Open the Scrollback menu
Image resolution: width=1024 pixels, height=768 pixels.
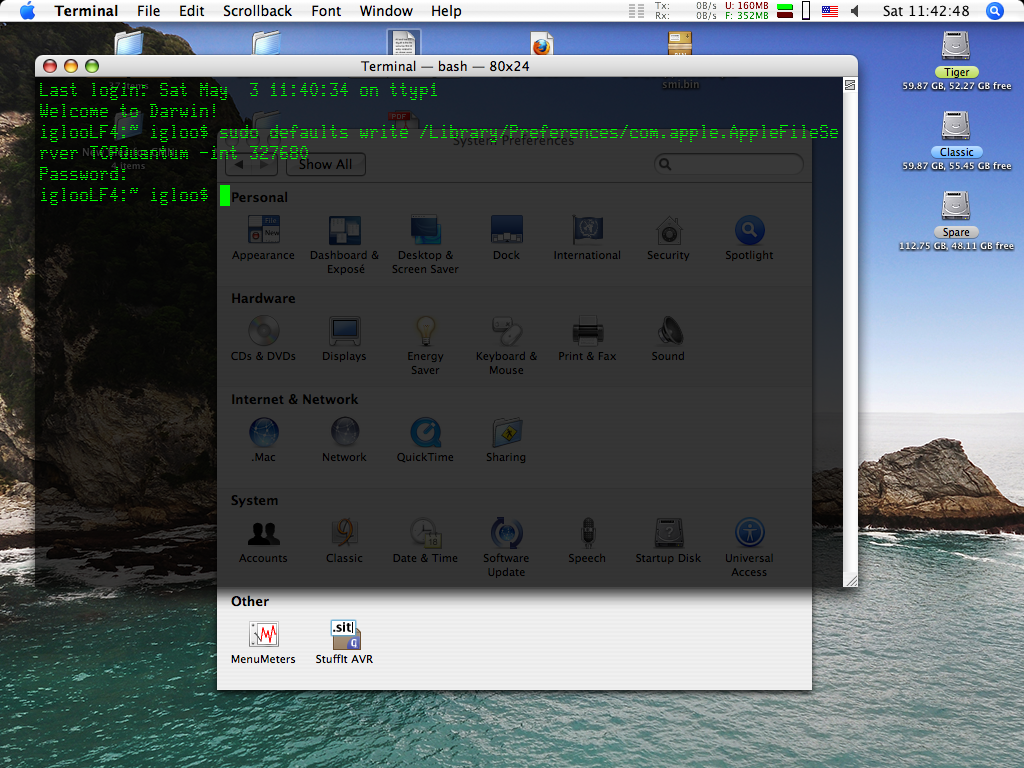tap(257, 11)
